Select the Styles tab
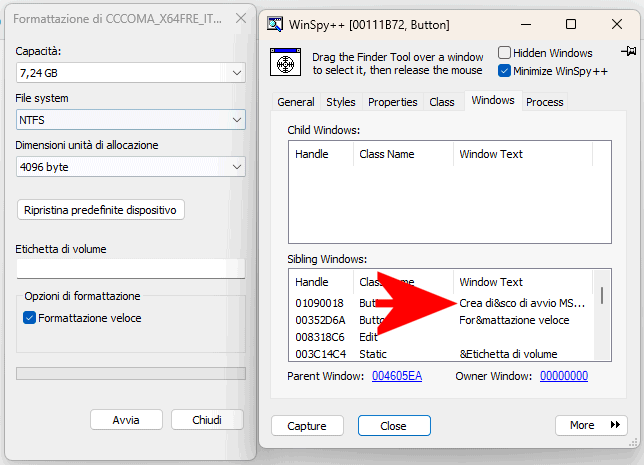 click(x=341, y=102)
